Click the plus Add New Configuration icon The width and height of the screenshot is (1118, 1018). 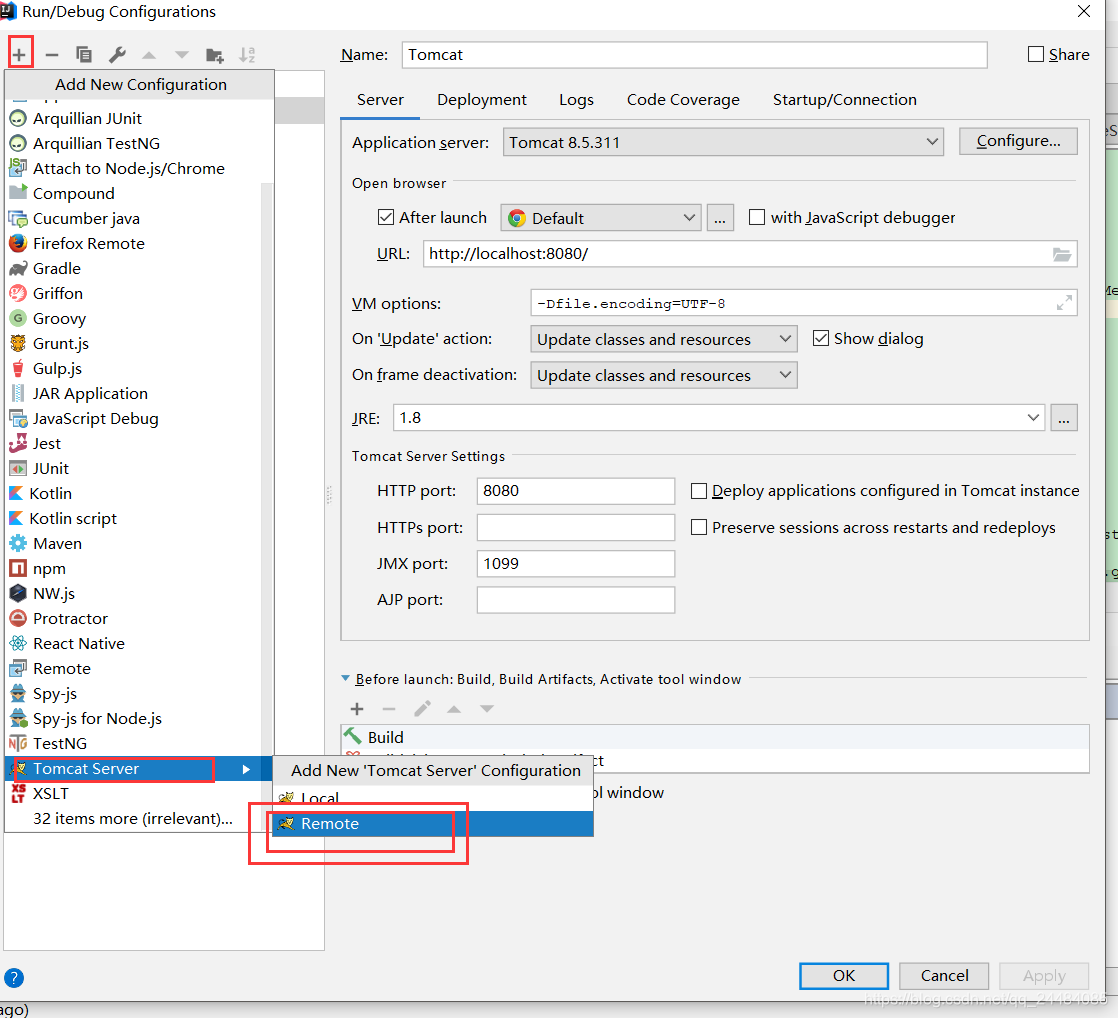(x=19, y=54)
